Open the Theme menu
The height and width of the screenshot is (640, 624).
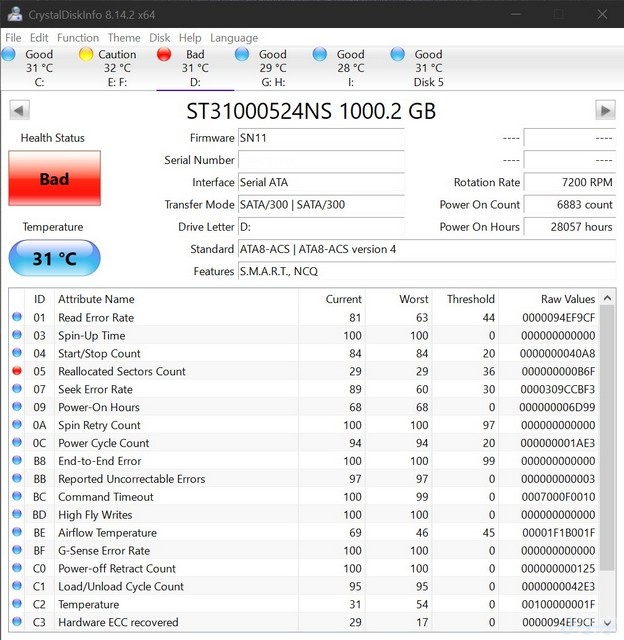pos(124,37)
